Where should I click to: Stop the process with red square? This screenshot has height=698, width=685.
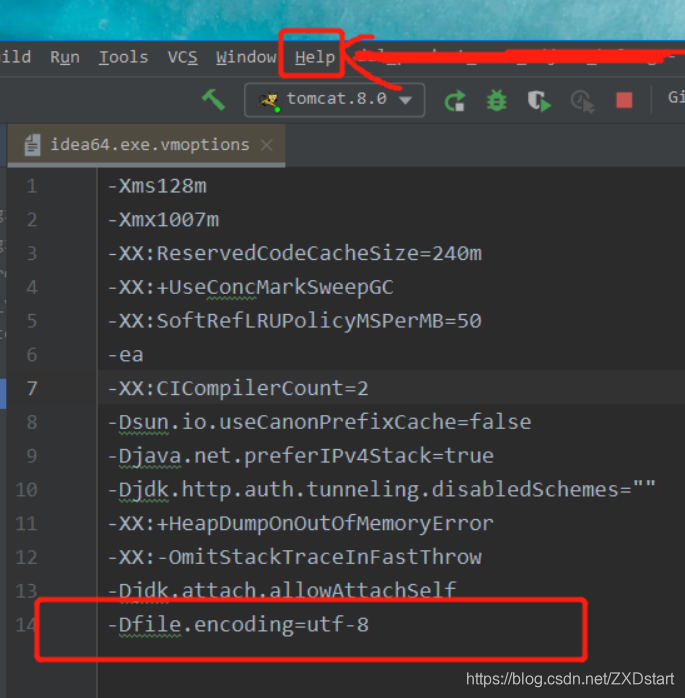pyautogui.click(x=624, y=100)
